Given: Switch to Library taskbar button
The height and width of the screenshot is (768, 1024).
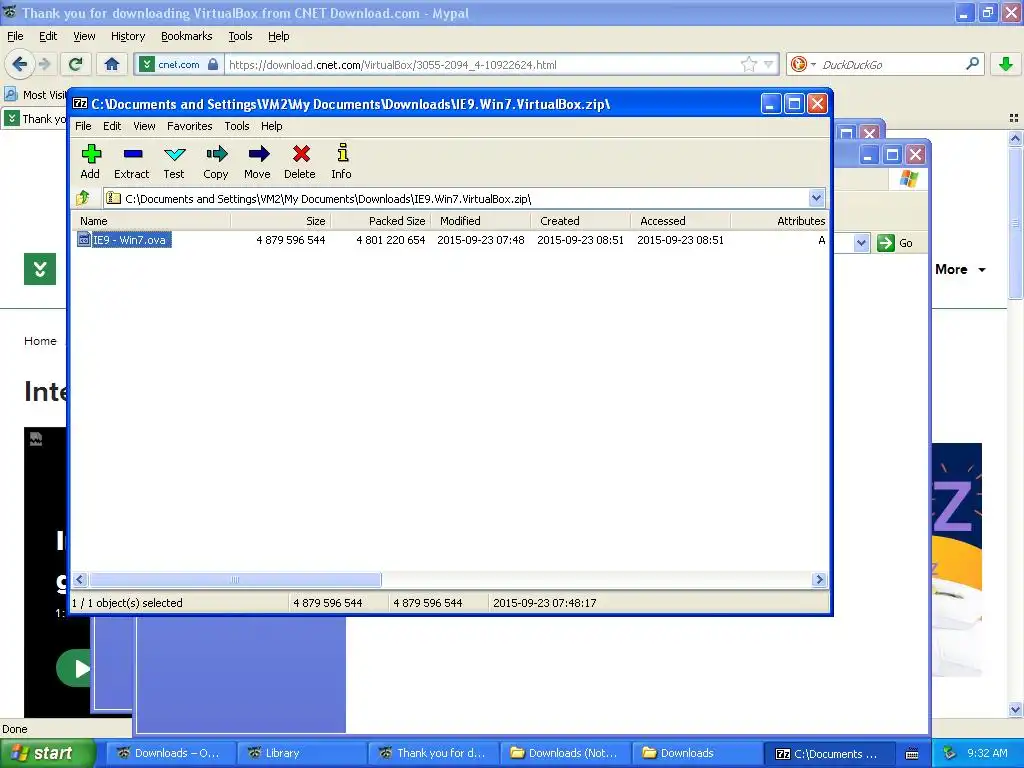Looking at the screenshot, I should (300, 753).
